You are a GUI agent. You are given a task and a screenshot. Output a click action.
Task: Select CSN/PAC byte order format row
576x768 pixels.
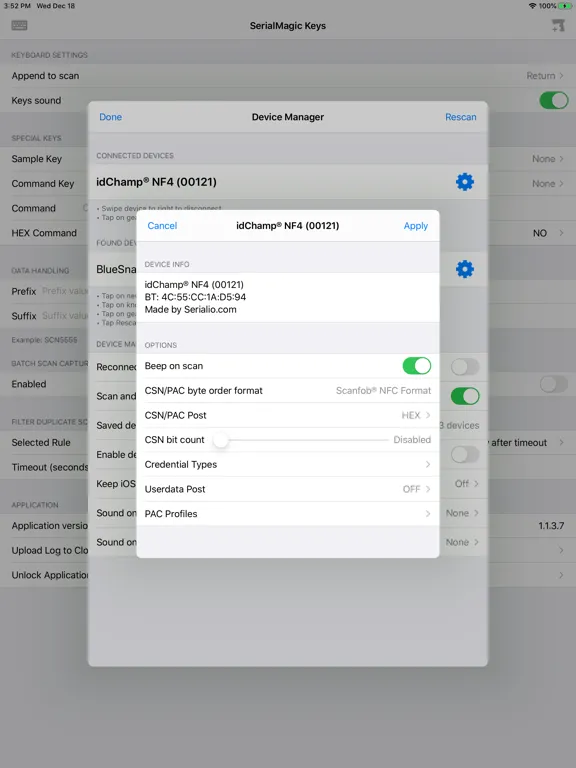coord(288,391)
